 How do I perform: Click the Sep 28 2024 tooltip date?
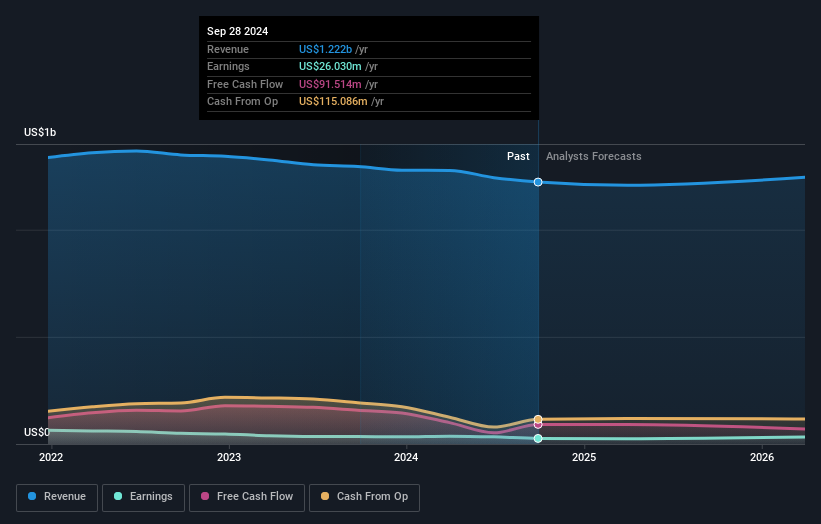(x=237, y=31)
